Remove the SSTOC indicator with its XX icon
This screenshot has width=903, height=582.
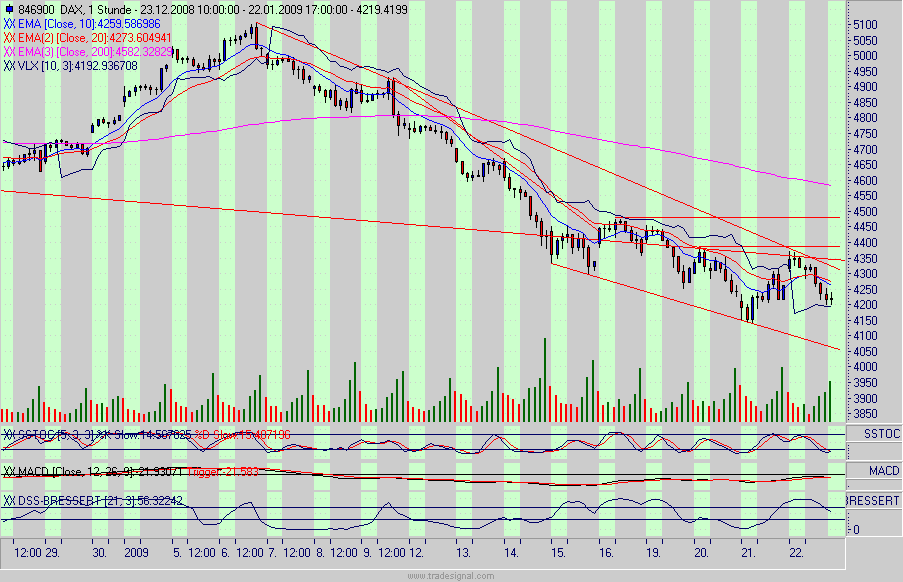point(9,434)
